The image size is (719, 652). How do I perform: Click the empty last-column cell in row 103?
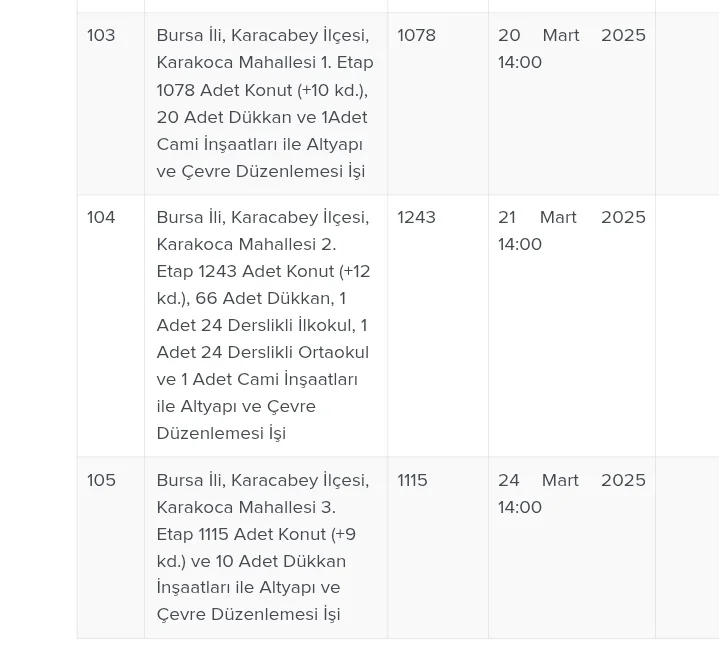point(687,103)
